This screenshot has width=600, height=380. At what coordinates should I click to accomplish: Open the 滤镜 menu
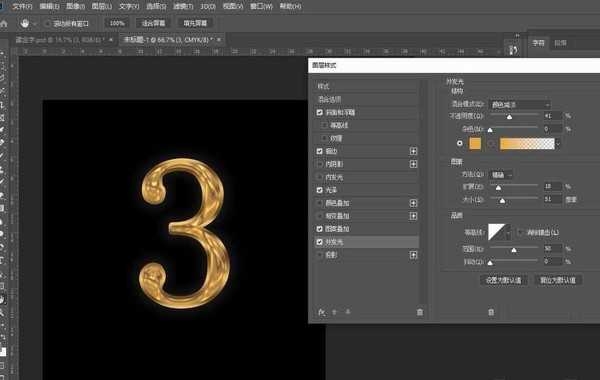(183, 7)
